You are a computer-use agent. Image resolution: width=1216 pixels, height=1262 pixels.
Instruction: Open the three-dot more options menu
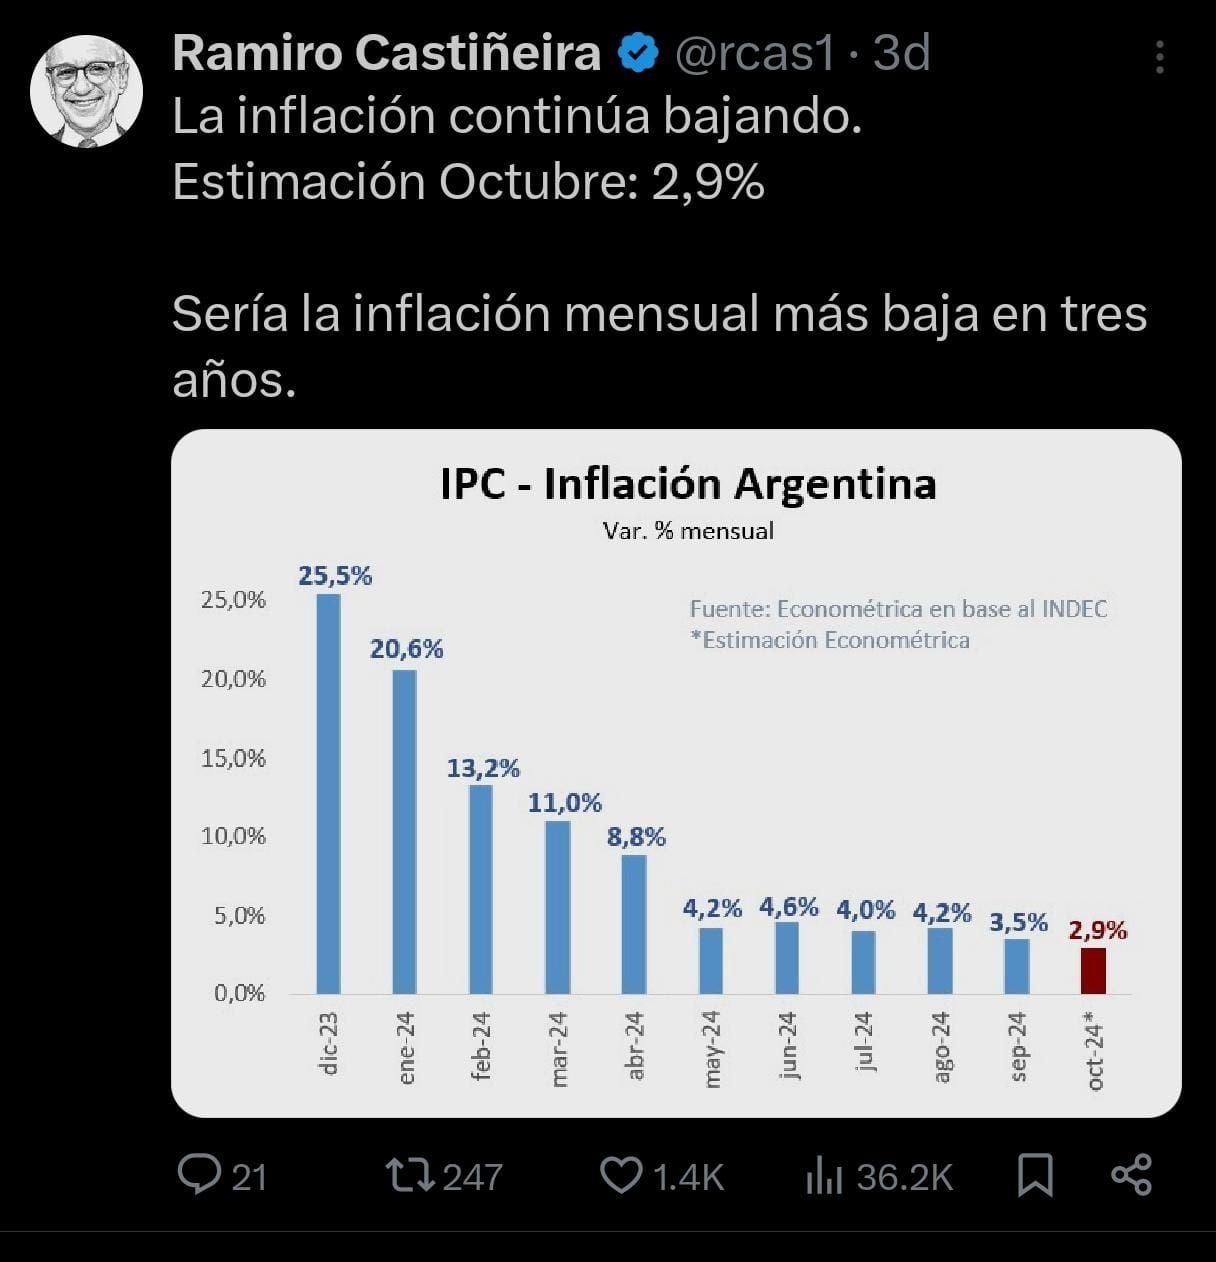coord(1159,57)
